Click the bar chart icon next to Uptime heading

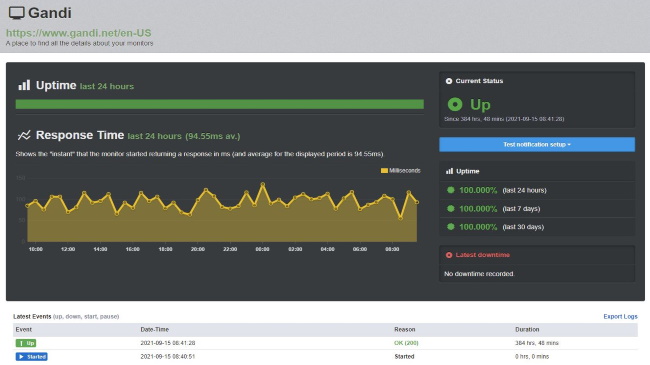(x=24, y=85)
